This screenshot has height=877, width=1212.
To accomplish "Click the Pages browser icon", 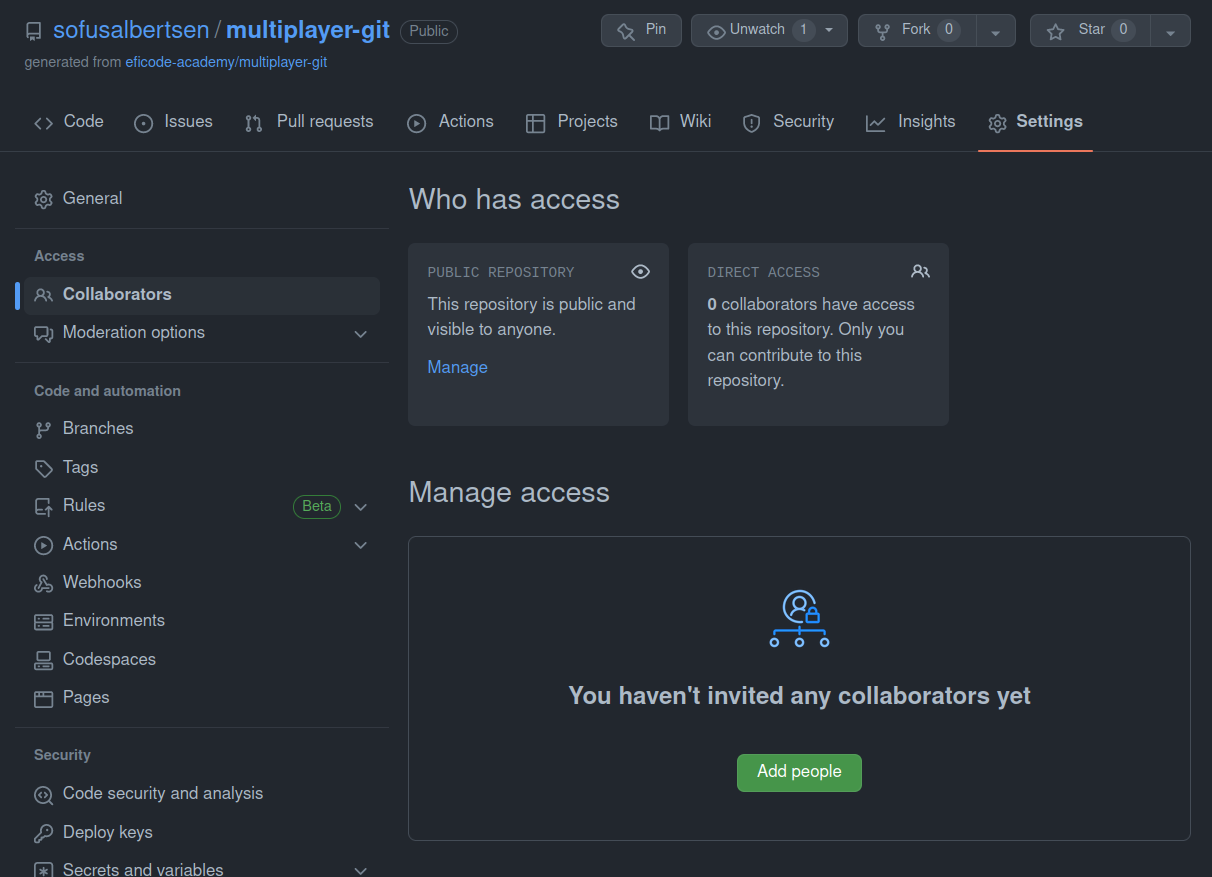I will coord(43,698).
